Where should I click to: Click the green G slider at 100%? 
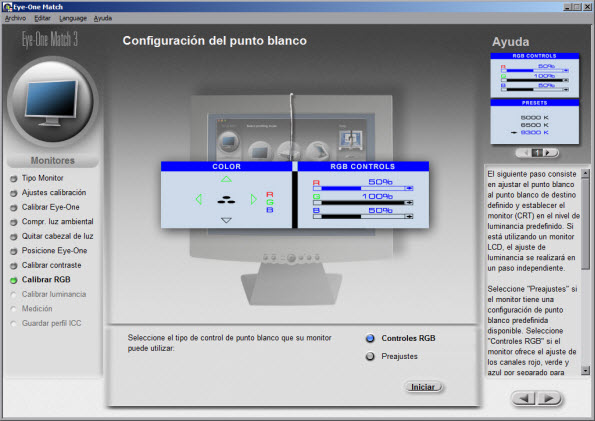point(363,203)
